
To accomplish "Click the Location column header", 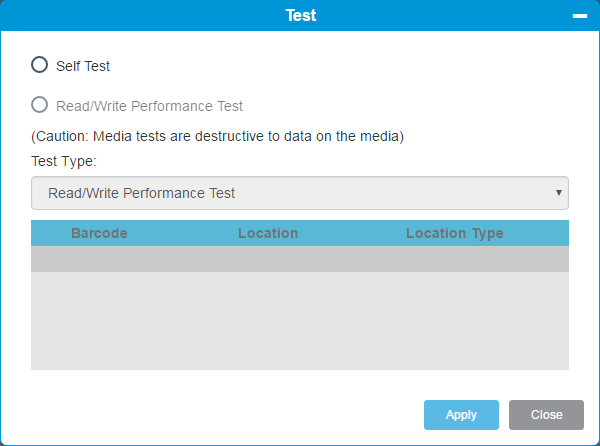I will 268,233.
